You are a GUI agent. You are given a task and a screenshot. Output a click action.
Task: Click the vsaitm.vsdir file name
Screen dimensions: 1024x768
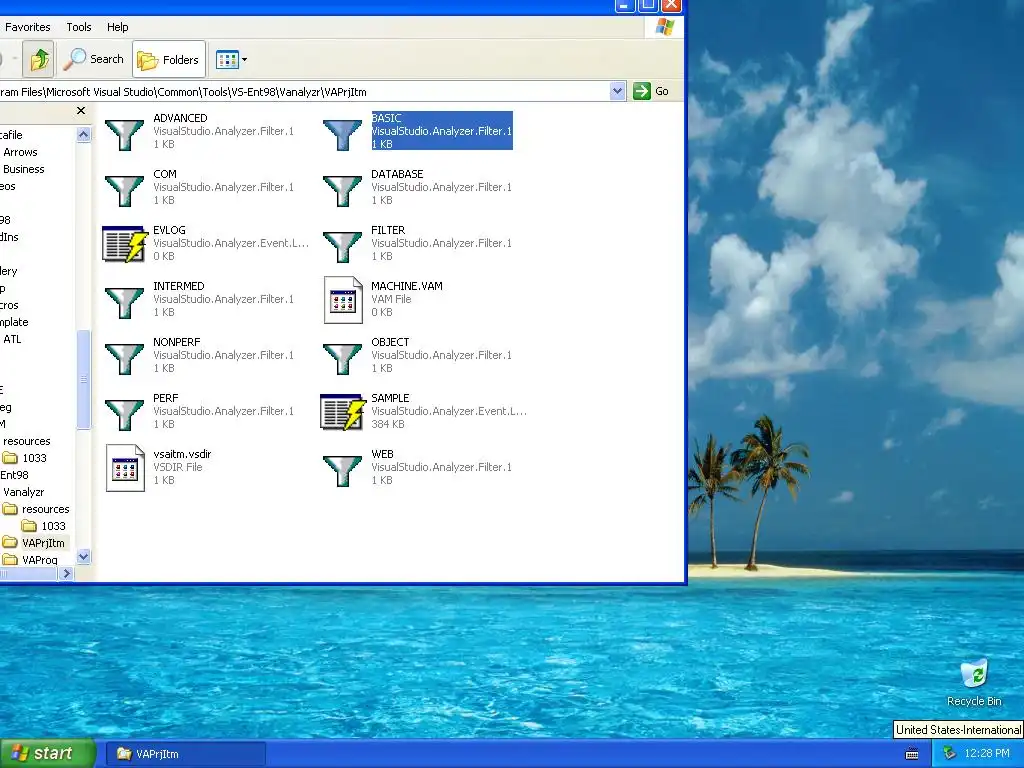[182, 454]
